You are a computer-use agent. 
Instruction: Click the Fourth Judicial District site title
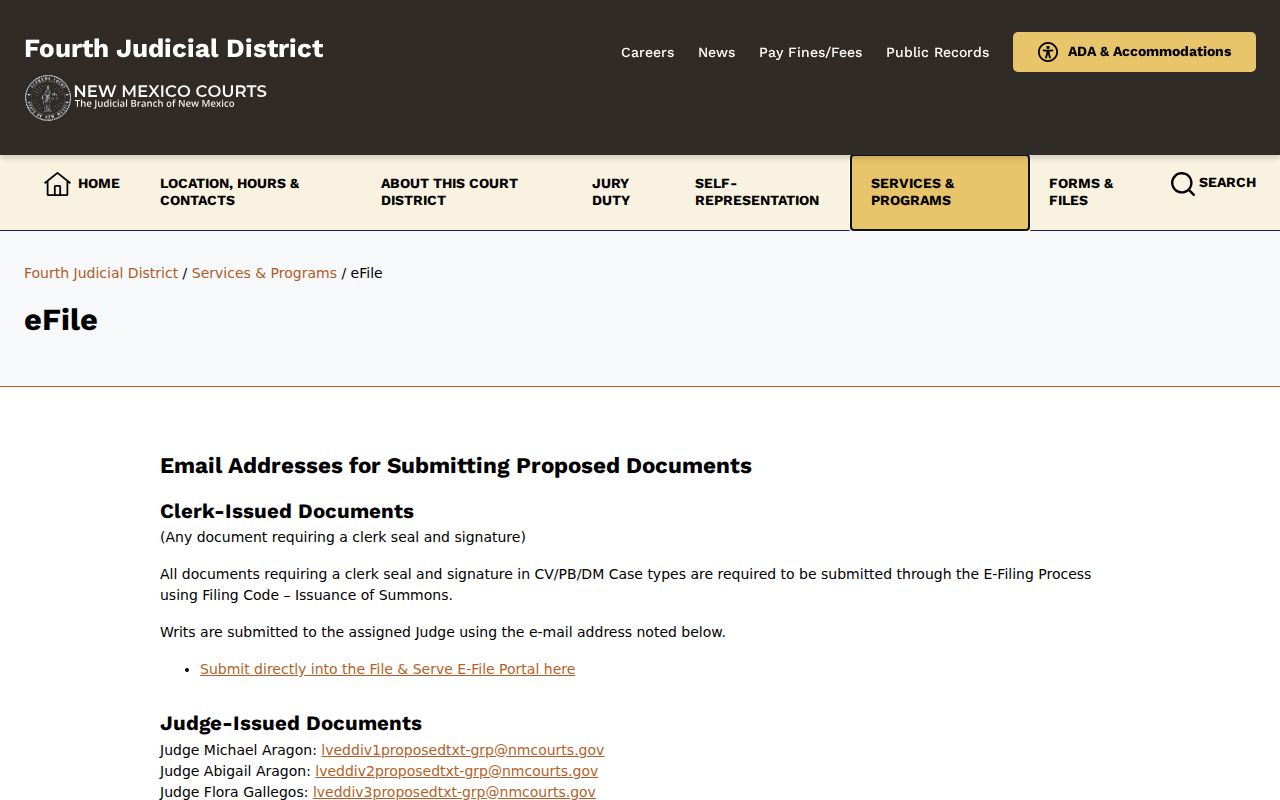174,48
